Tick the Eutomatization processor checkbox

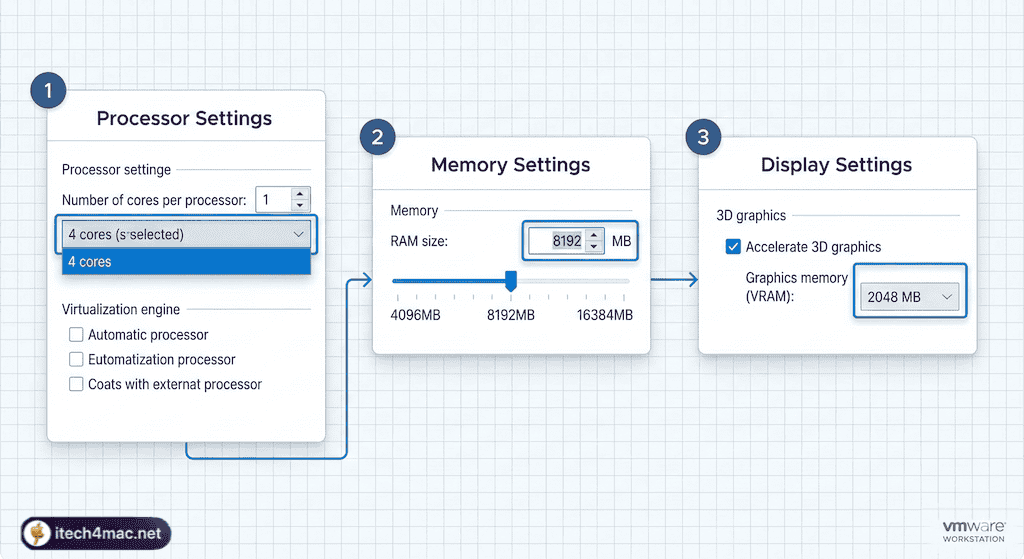[76, 359]
